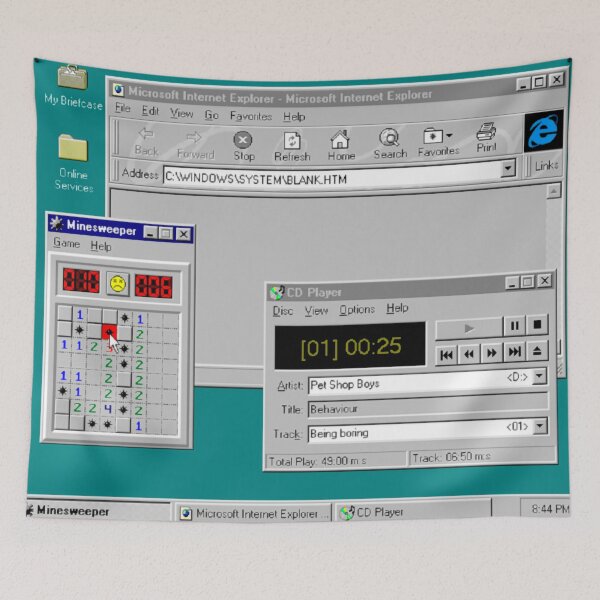Open the Go menu in Internet Explorer
This screenshot has height=600, width=600.
pos(211,115)
